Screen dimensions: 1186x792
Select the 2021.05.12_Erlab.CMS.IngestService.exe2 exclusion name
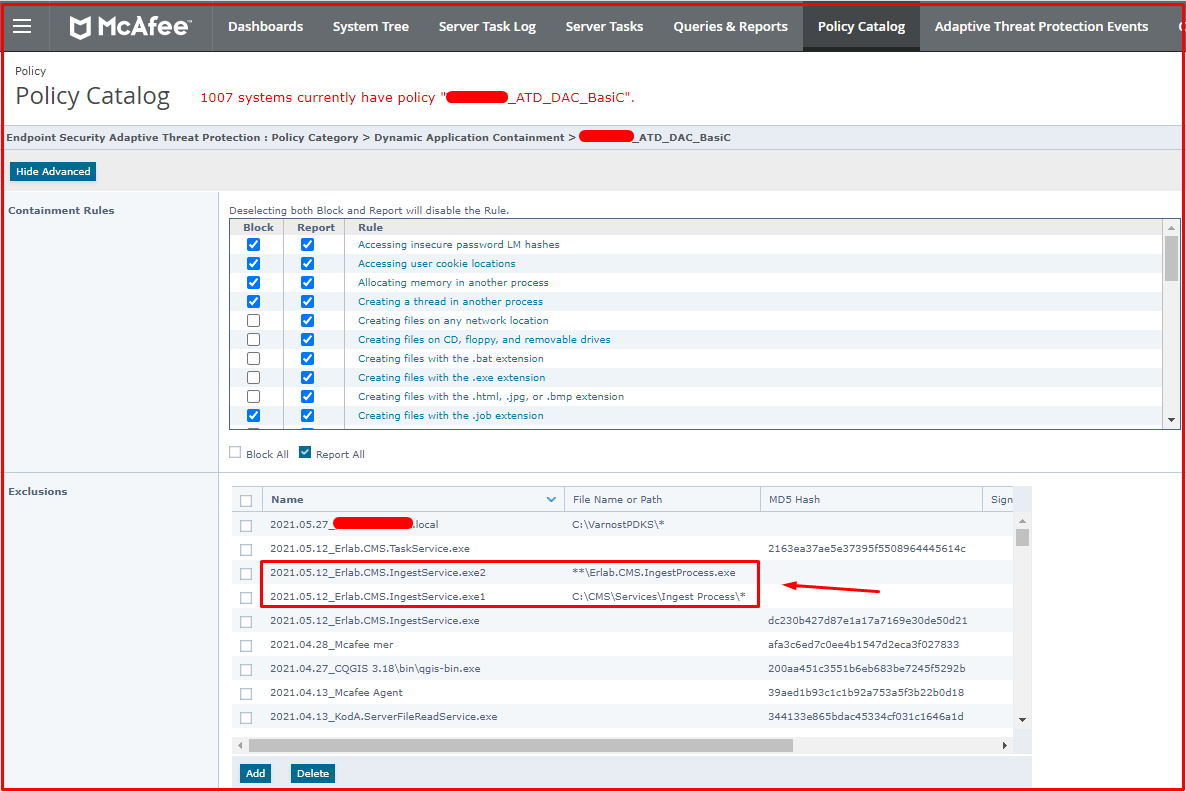pyautogui.click(x=377, y=573)
